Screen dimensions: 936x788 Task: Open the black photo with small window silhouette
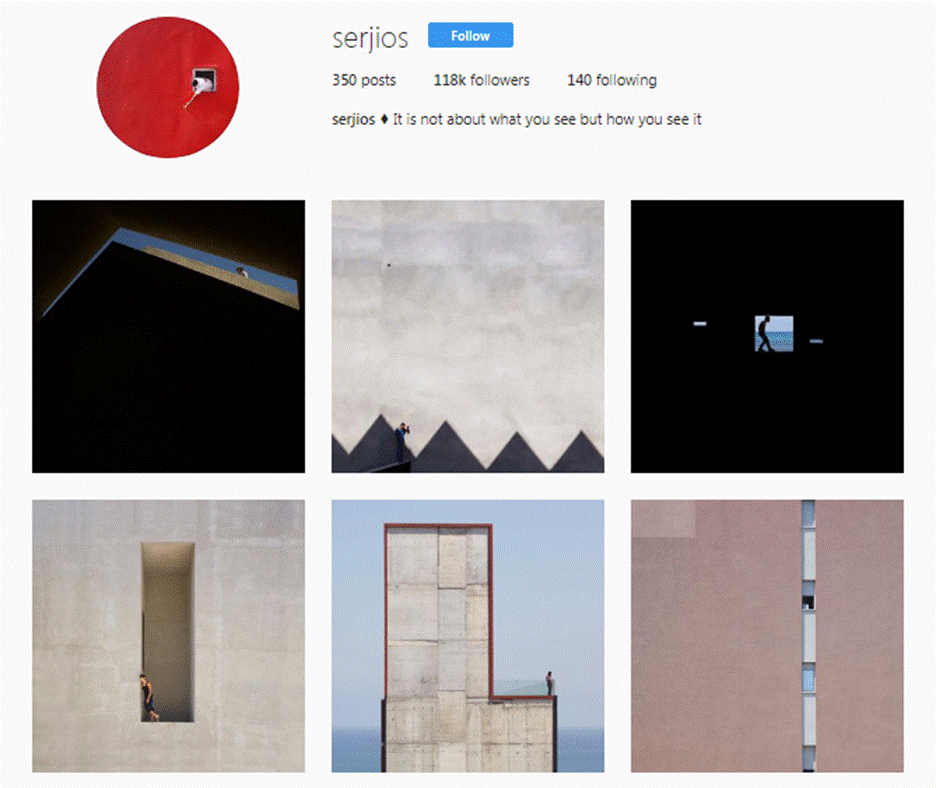(x=767, y=337)
